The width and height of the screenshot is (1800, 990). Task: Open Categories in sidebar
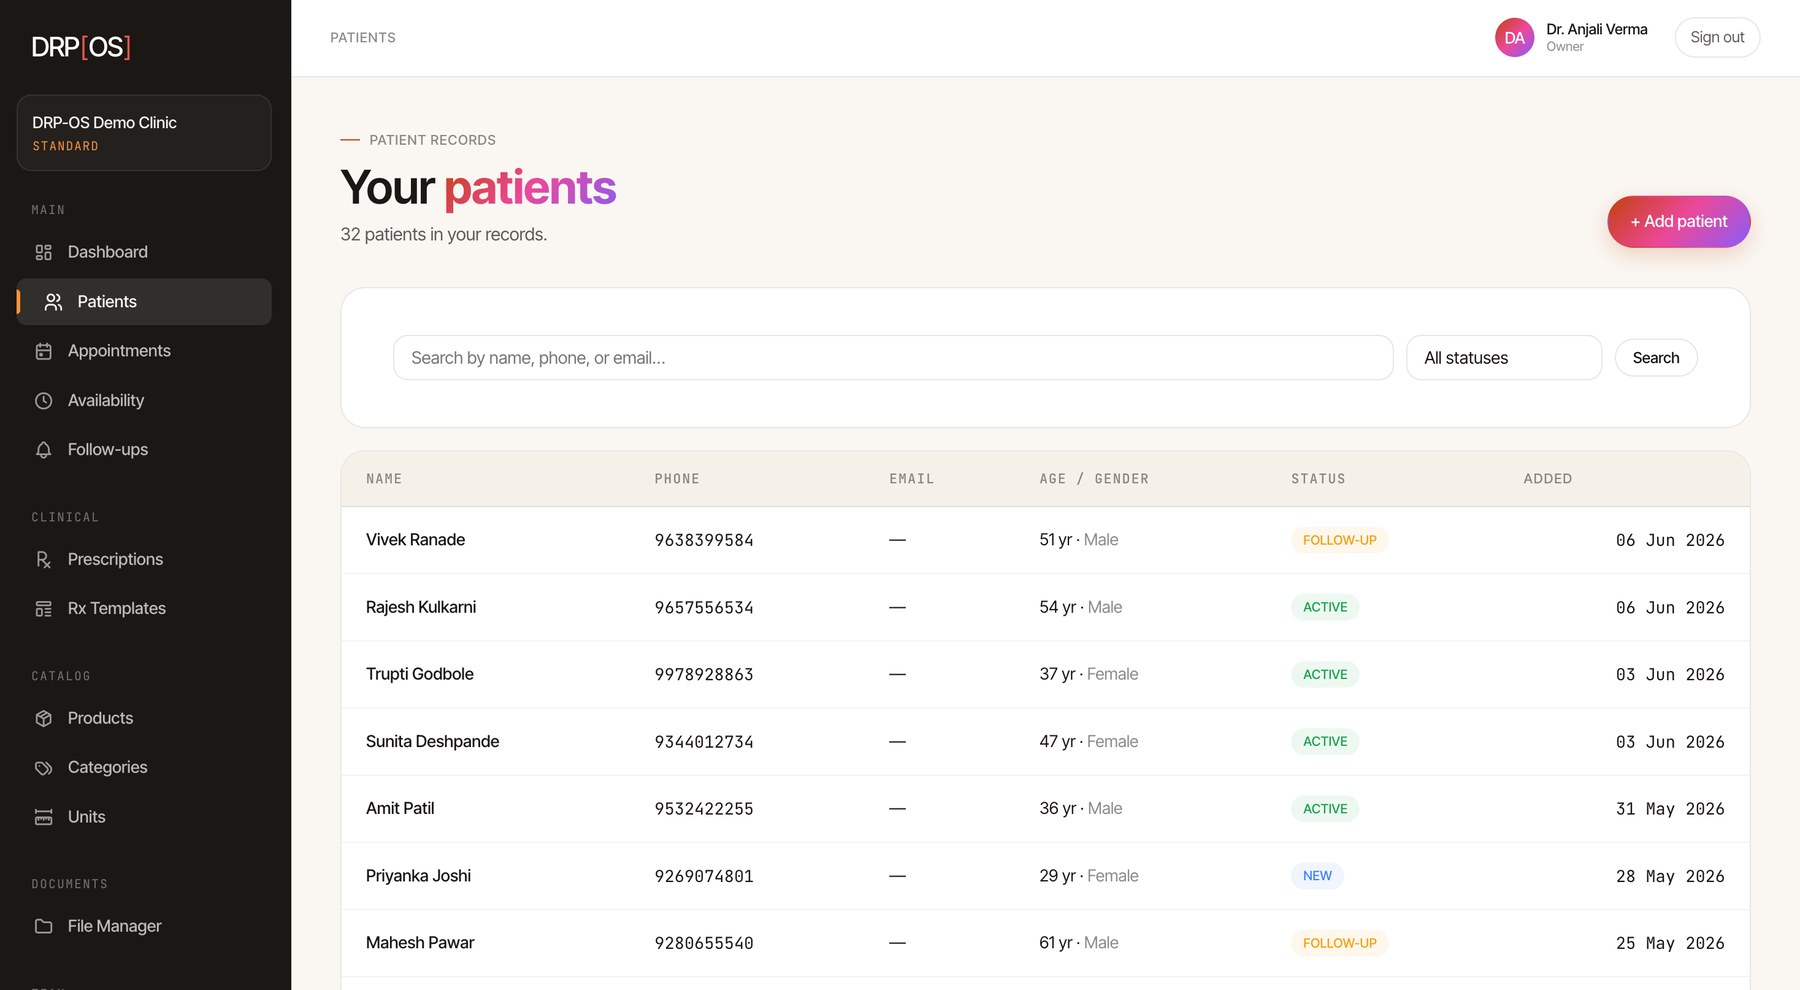click(144, 767)
